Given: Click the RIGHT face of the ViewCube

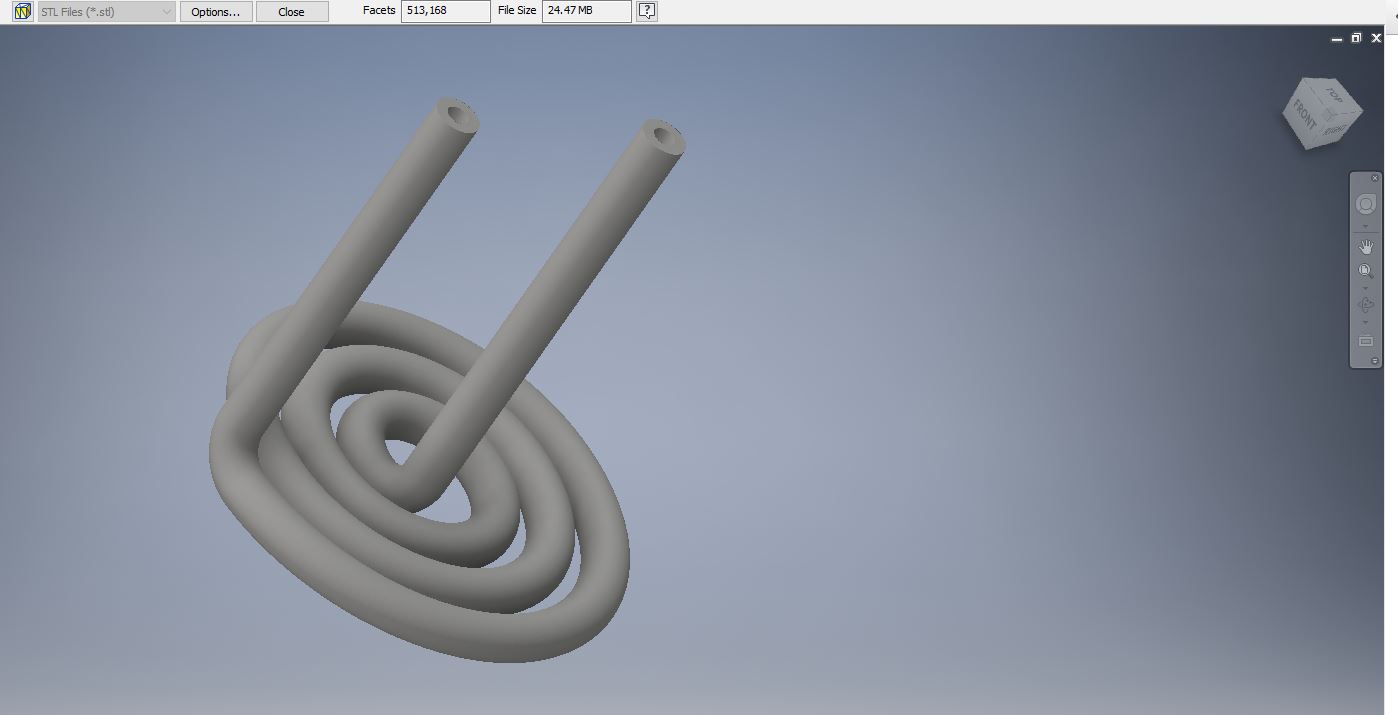Looking at the screenshot, I should 1337,129.
